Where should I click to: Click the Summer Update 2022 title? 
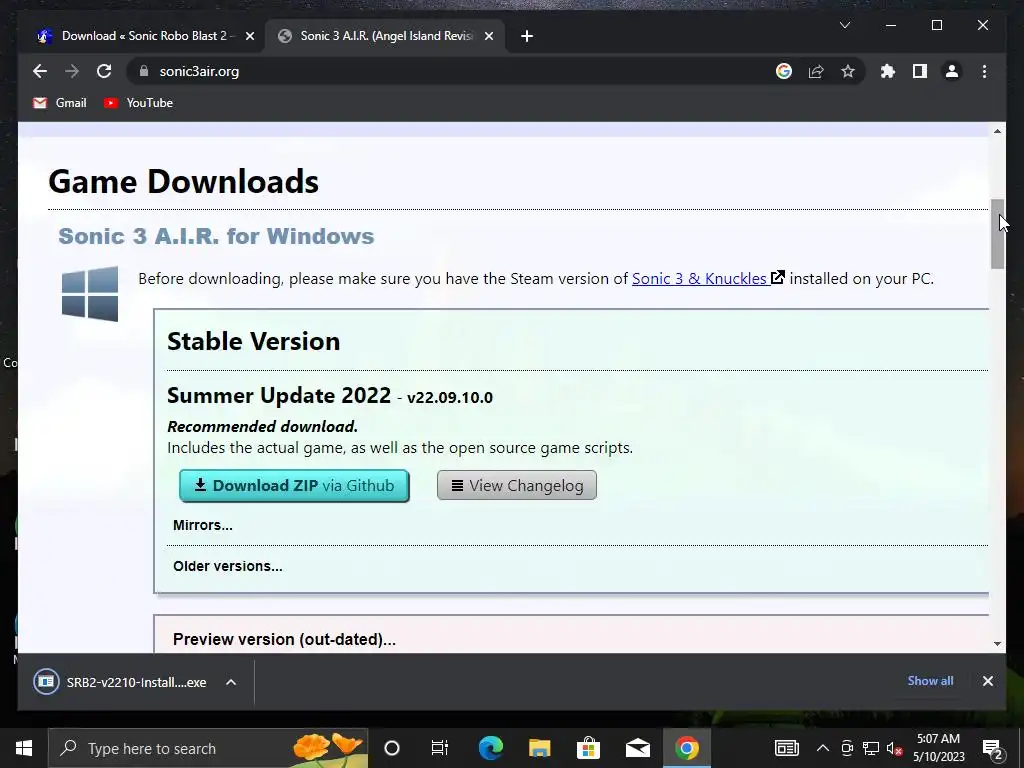(x=279, y=395)
